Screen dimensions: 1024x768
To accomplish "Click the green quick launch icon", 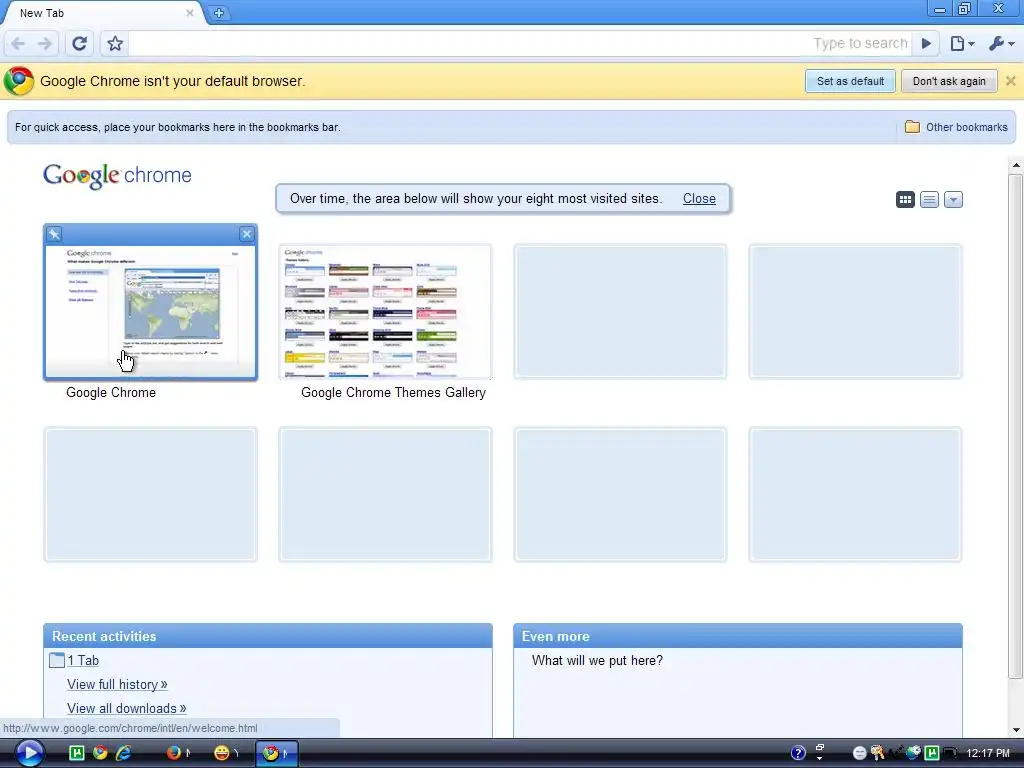I will (76, 753).
